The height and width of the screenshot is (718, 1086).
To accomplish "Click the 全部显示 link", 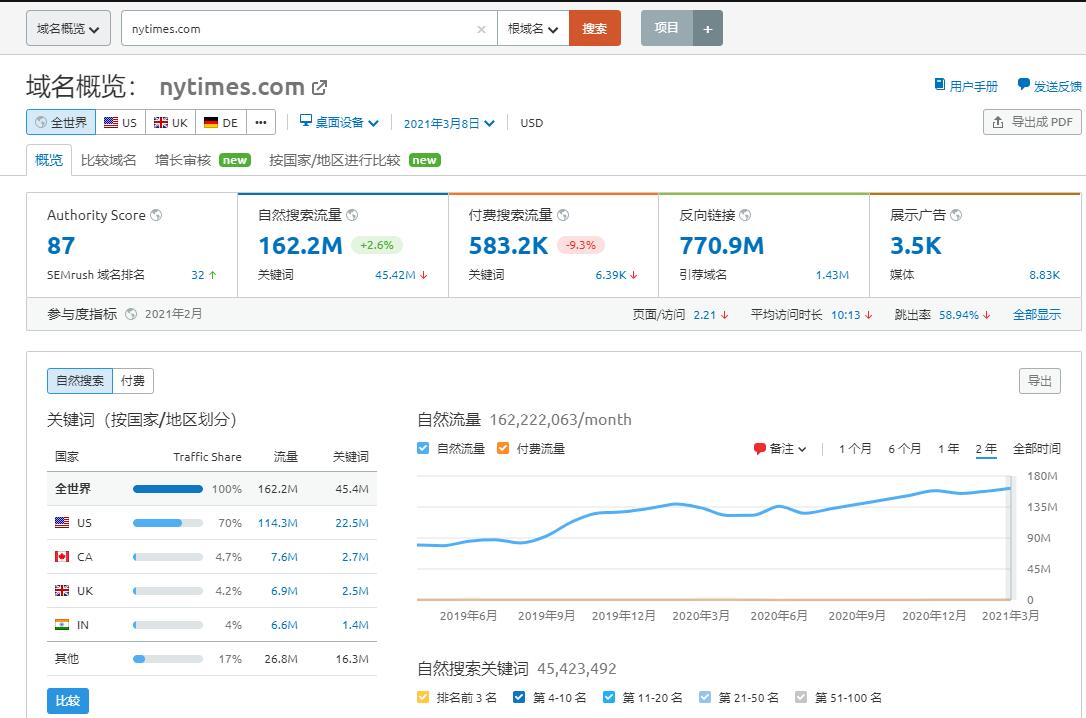I will (1037, 314).
